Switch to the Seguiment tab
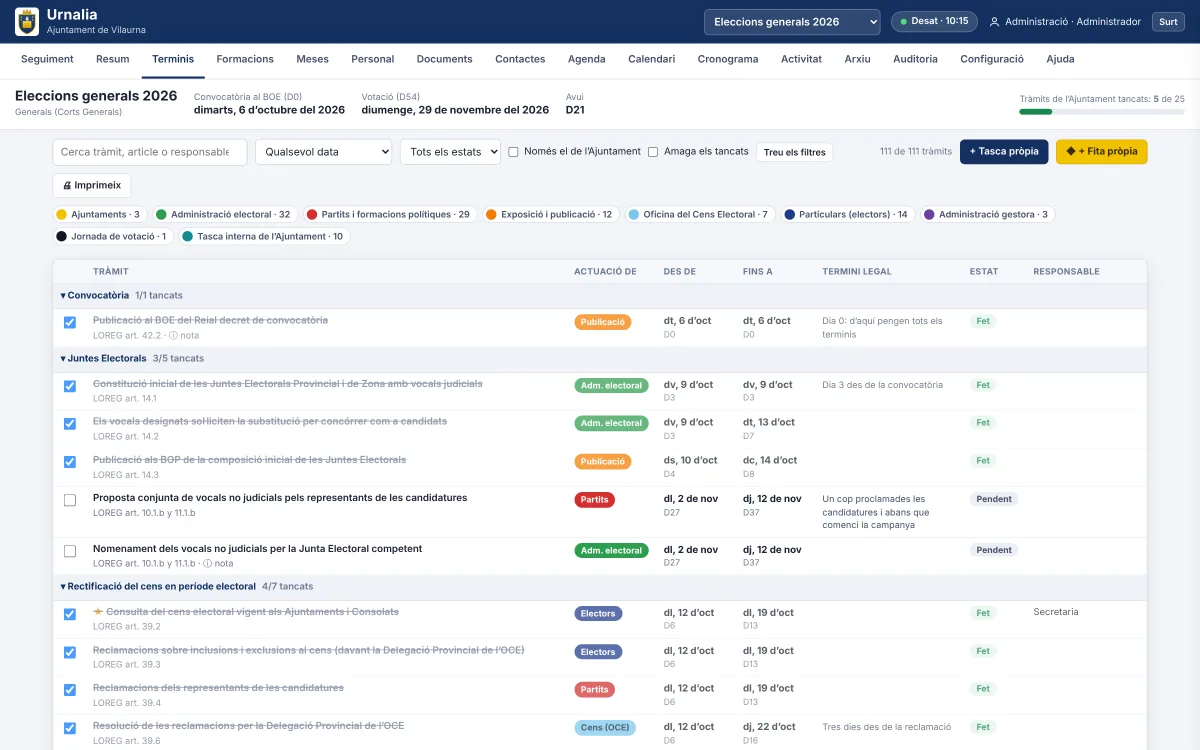The height and width of the screenshot is (750, 1200). point(47,59)
